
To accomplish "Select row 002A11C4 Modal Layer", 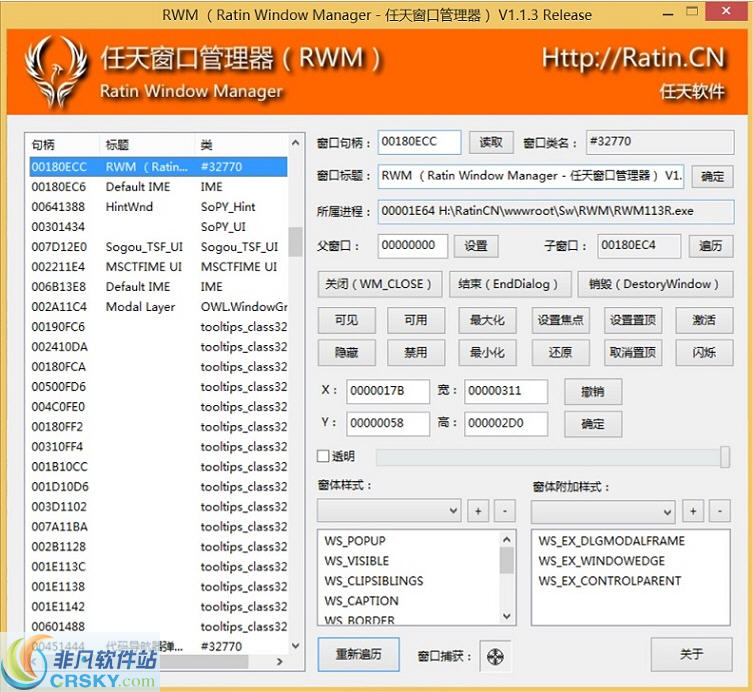I will coord(158,307).
